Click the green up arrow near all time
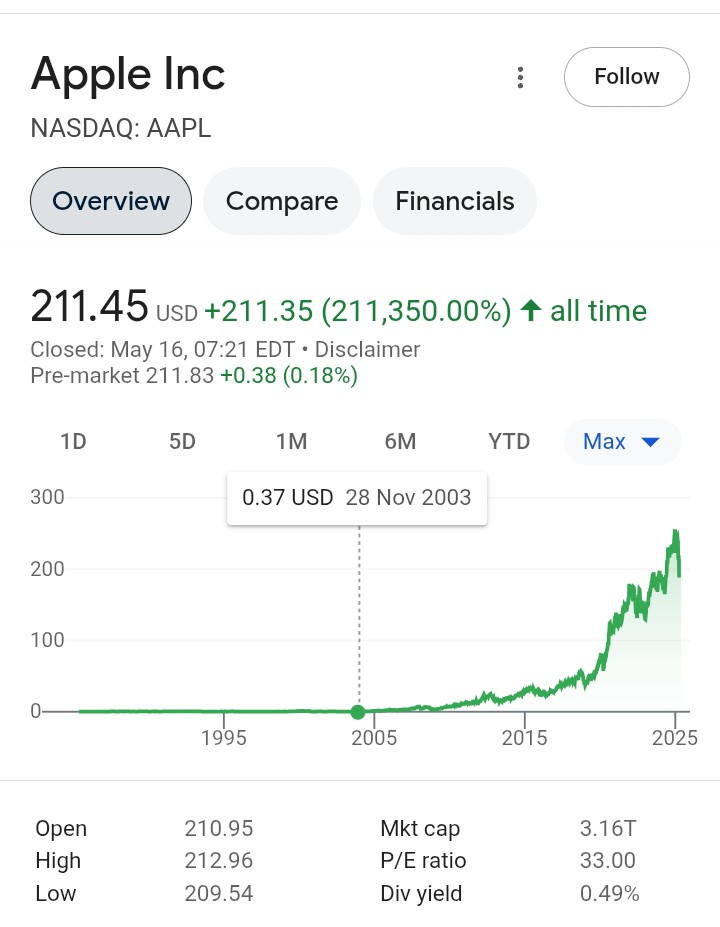Viewport: 720px width, 927px height. tap(532, 311)
